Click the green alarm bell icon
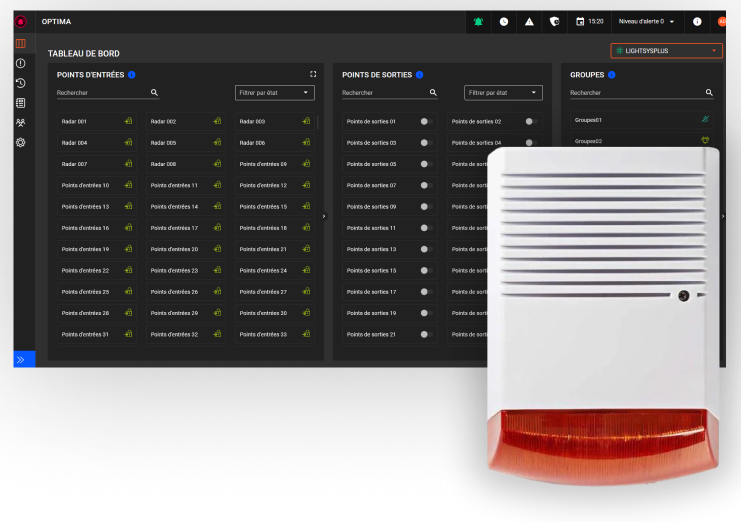 (x=478, y=21)
